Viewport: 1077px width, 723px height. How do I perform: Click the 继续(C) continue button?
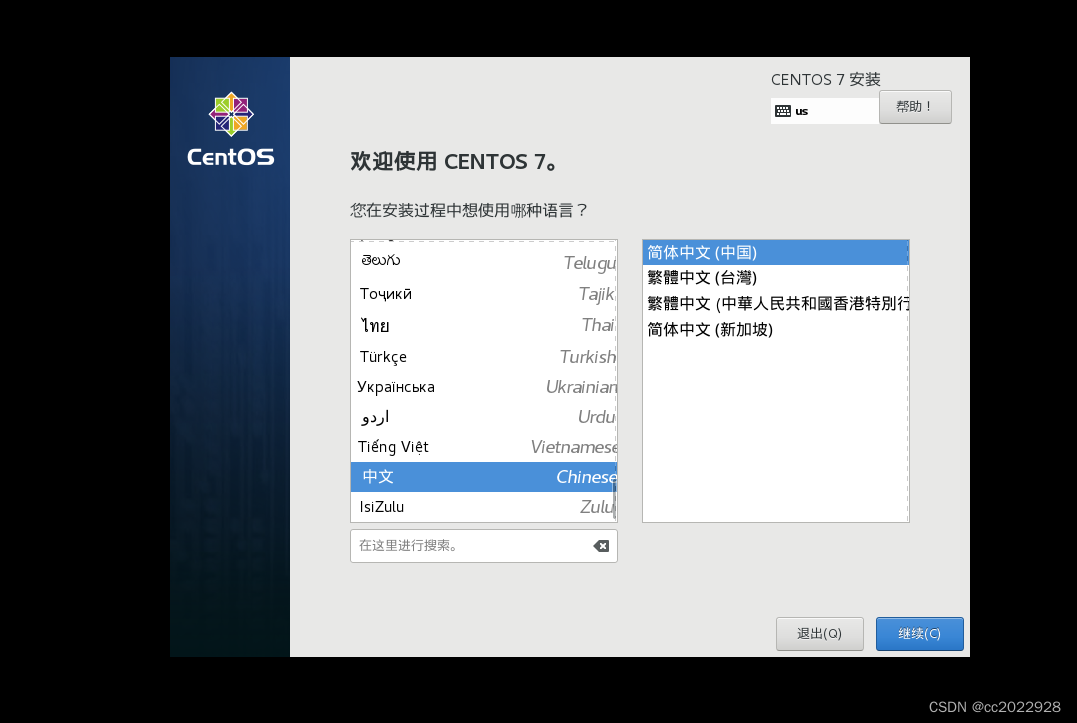click(919, 634)
